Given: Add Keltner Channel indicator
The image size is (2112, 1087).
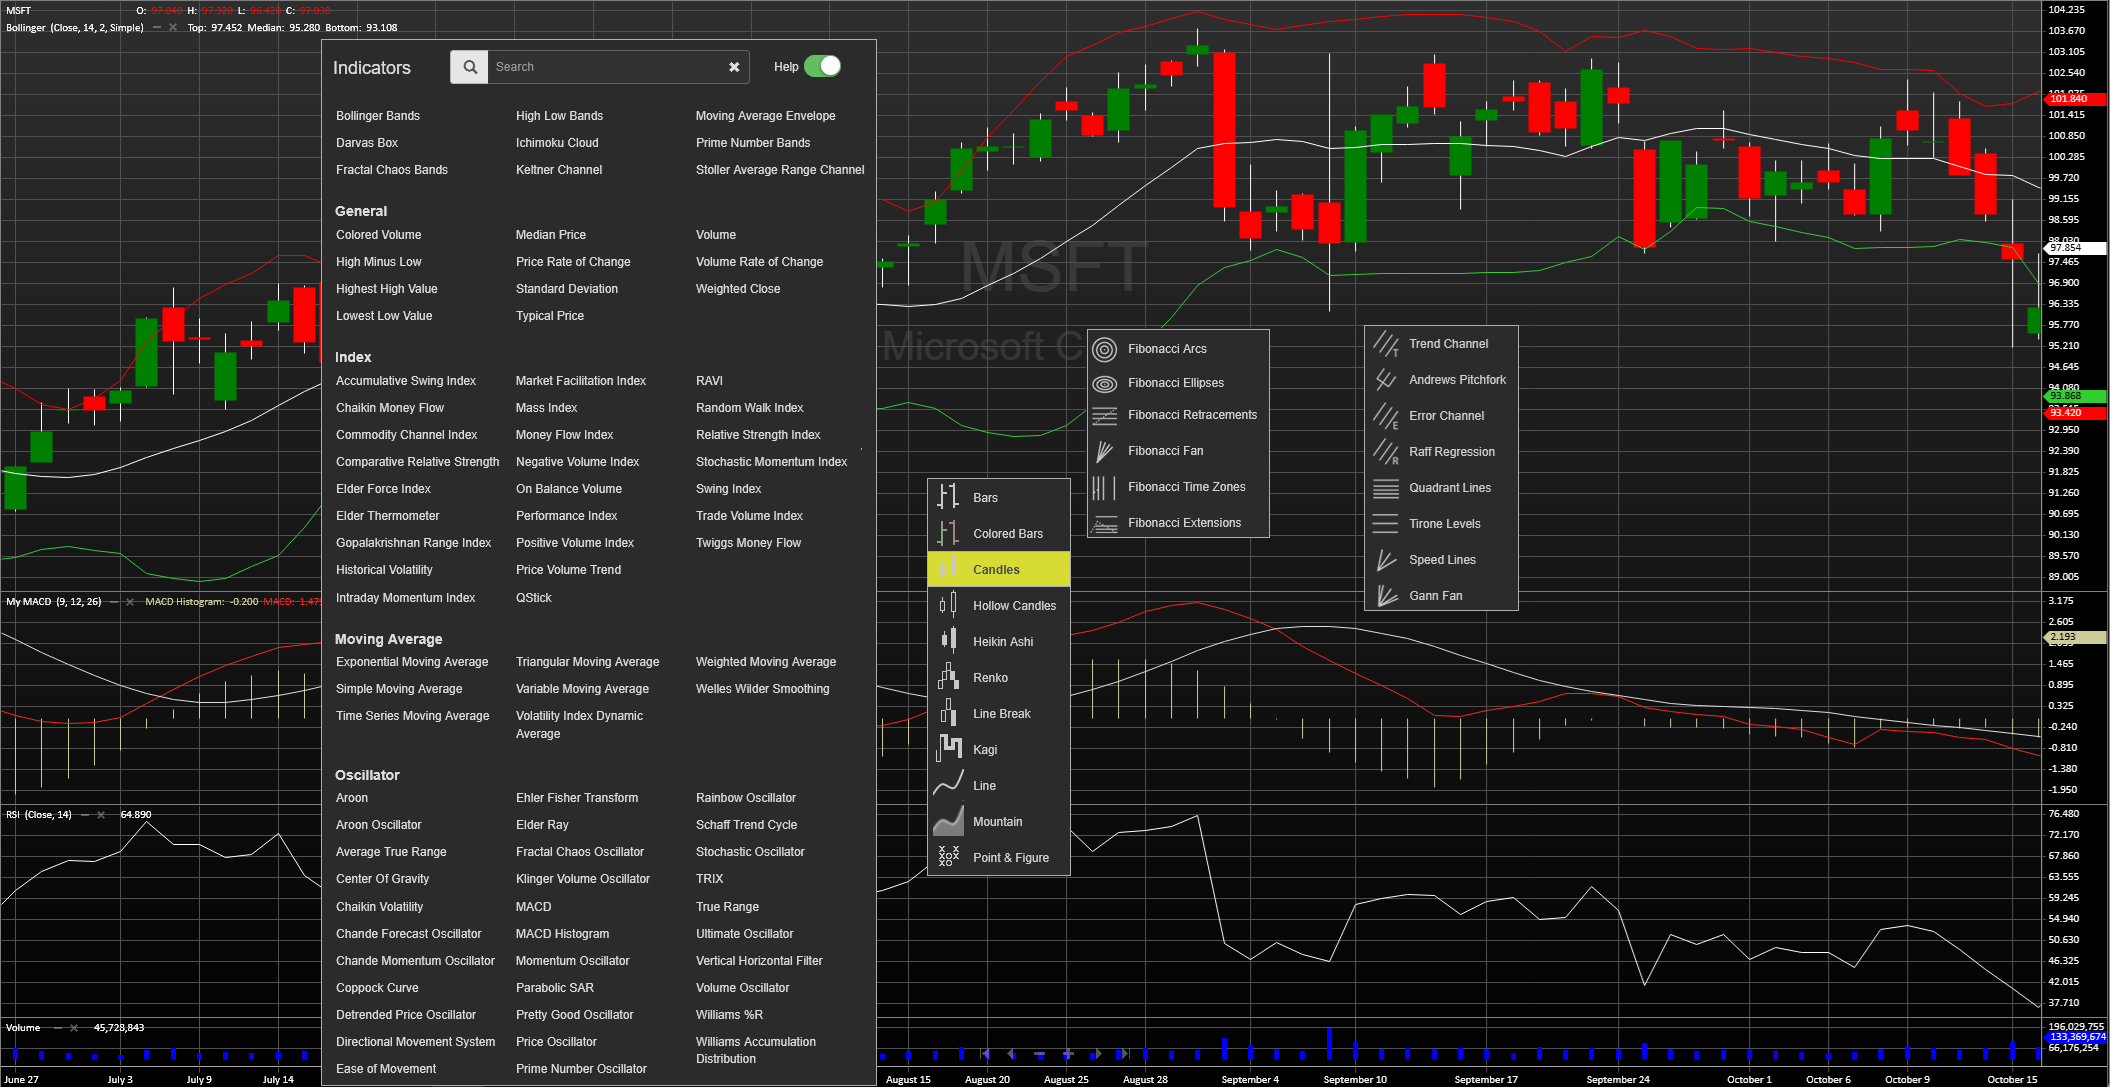Looking at the screenshot, I should point(559,170).
